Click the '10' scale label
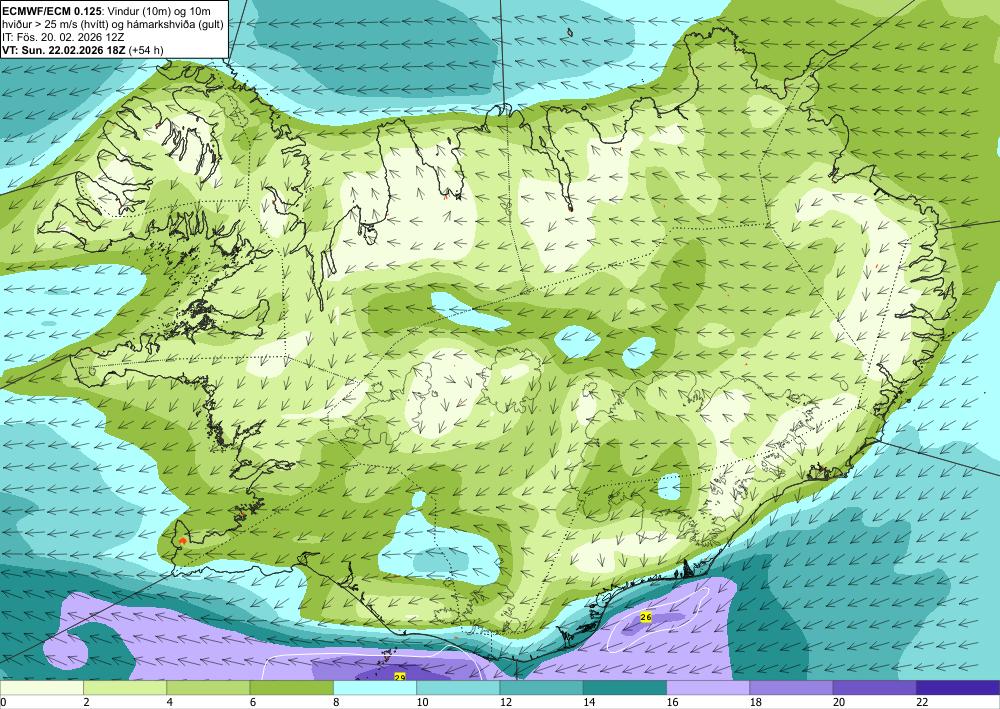1000x709 pixels. click(x=422, y=703)
